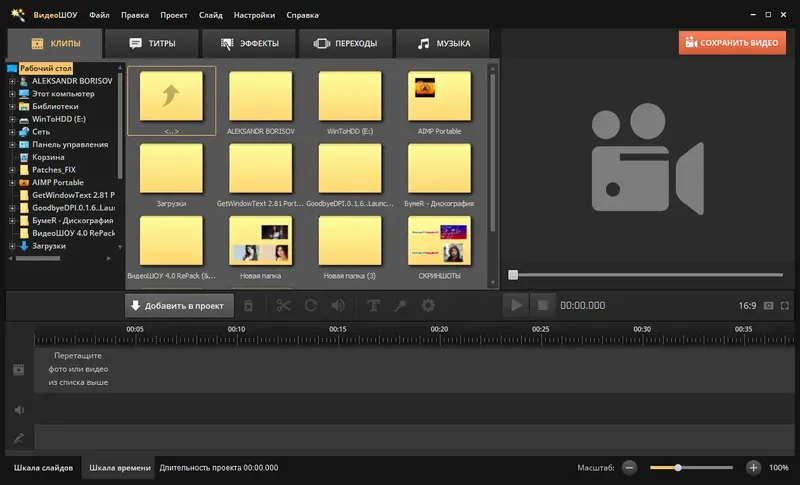Viewport: 800px width, 485px height.
Task: Switch to Шкала слайдов view
Action: pos(43,468)
